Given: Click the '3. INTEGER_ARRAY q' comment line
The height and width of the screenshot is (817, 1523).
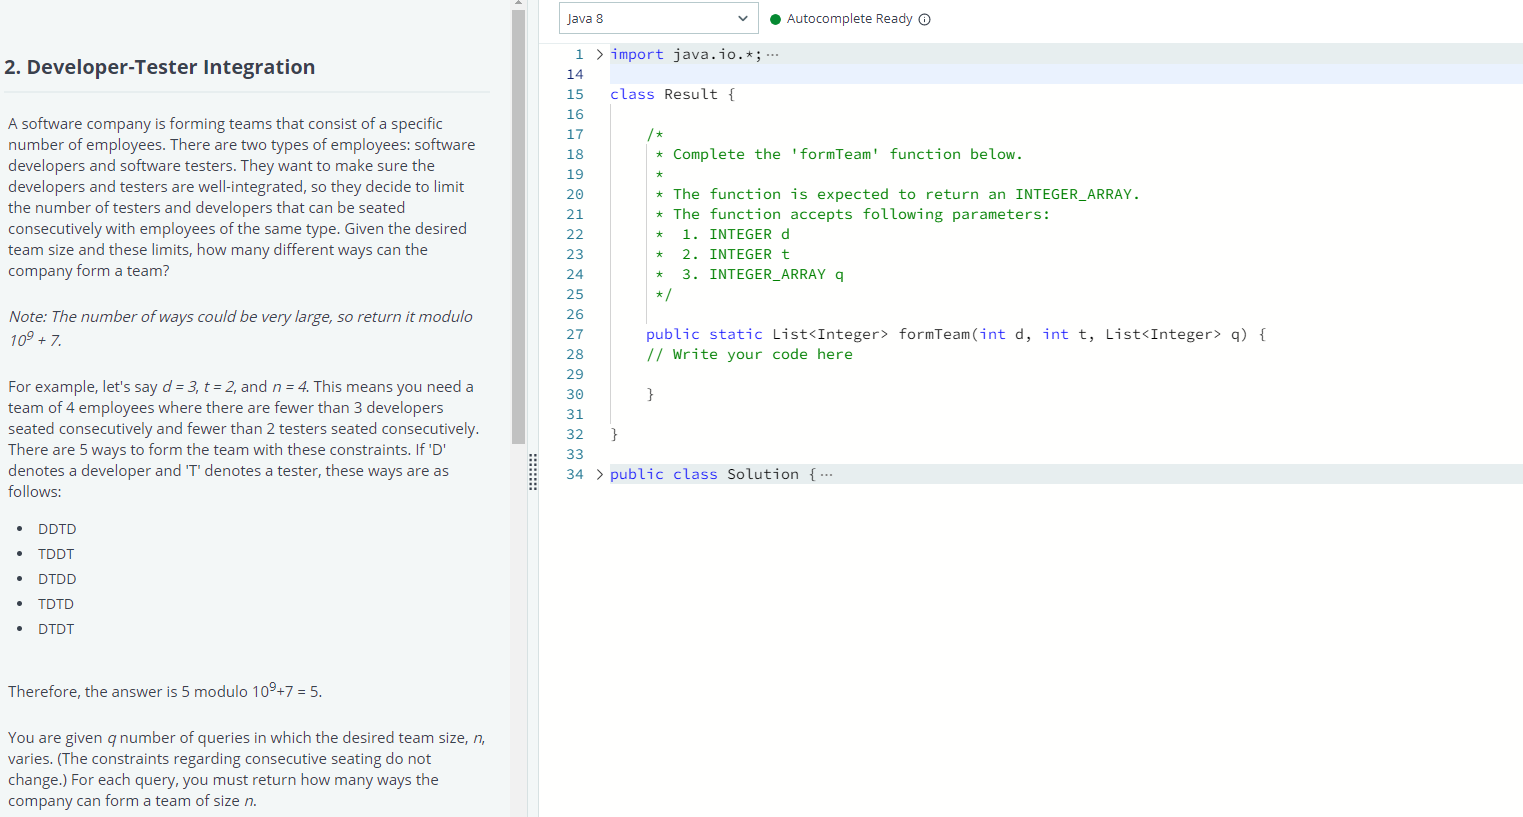Looking at the screenshot, I should point(750,274).
